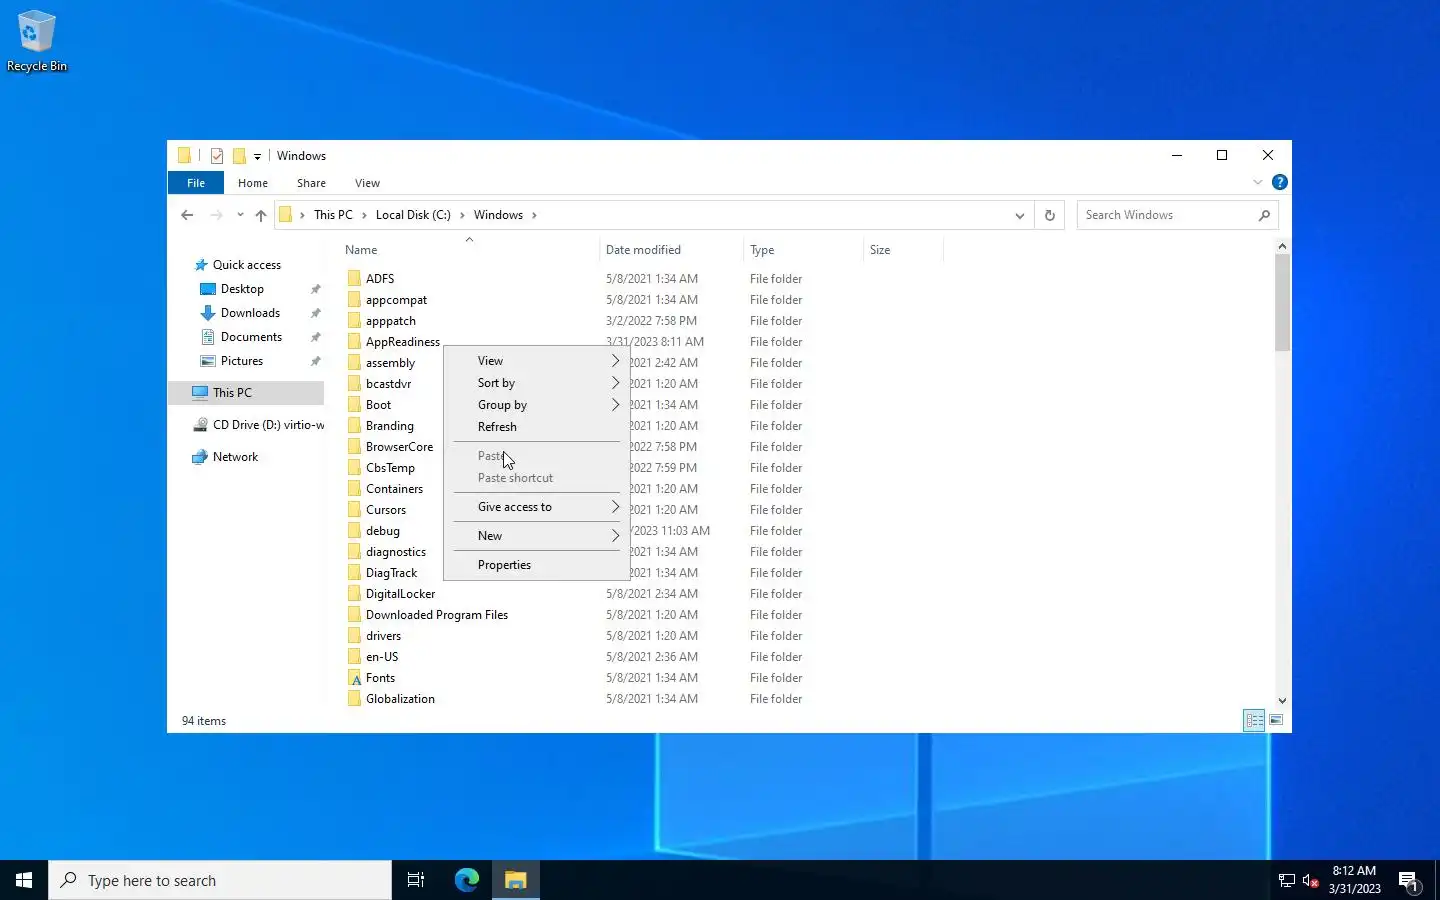Click the file list vertical scrollbar thumb
This screenshot has width=1440, height=900.
click(x=1282, y=303)
